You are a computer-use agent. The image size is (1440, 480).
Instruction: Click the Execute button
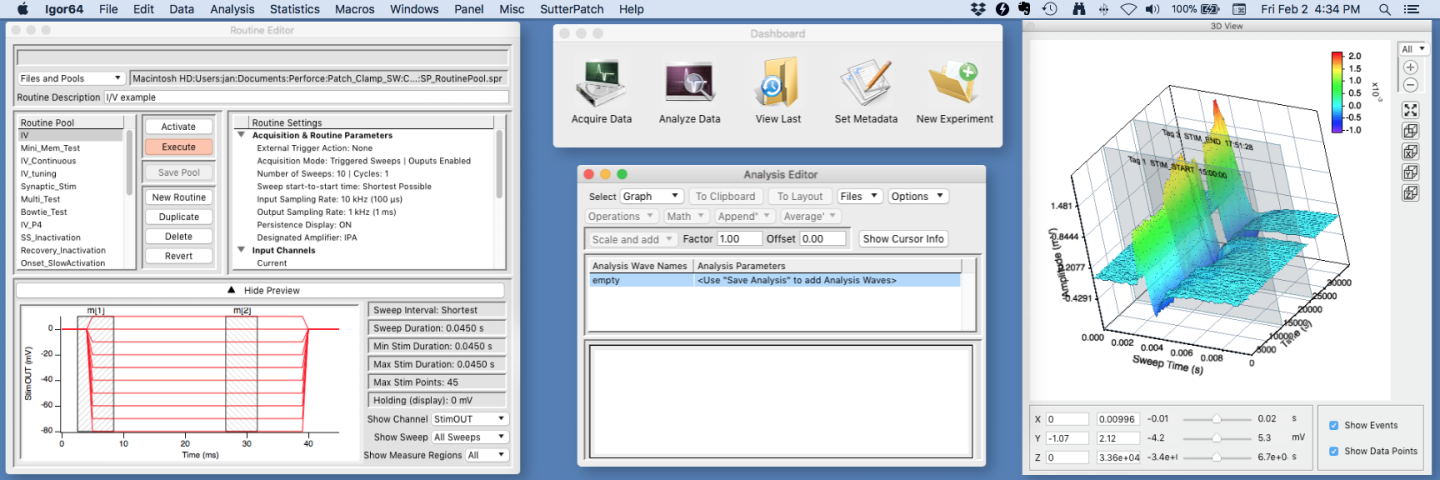(178, 147)
